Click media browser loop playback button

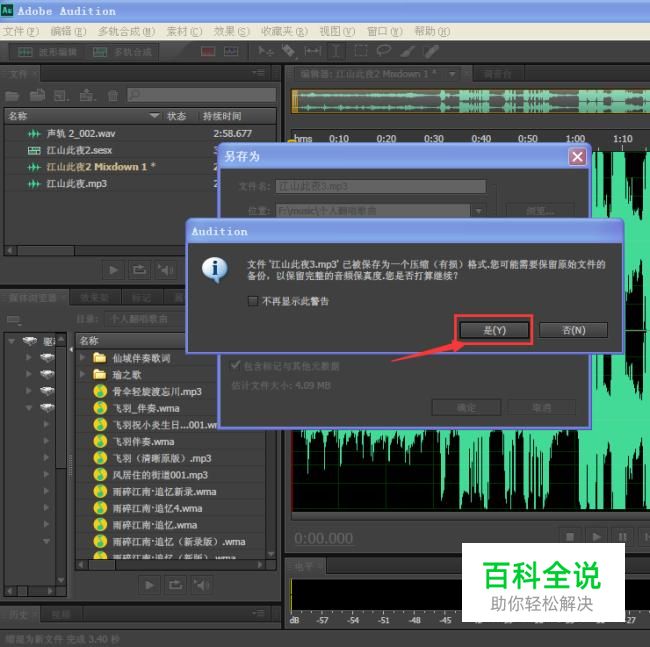[175, 585]
